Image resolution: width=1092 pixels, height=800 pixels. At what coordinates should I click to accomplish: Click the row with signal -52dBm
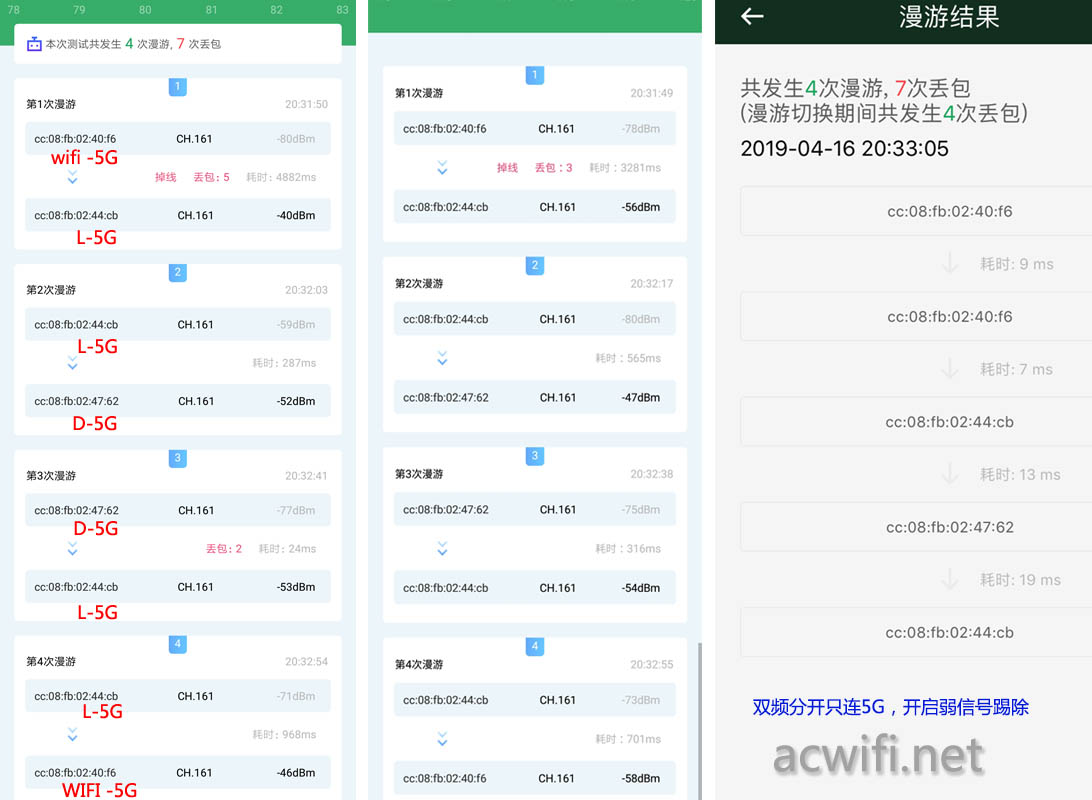[178, 401]
